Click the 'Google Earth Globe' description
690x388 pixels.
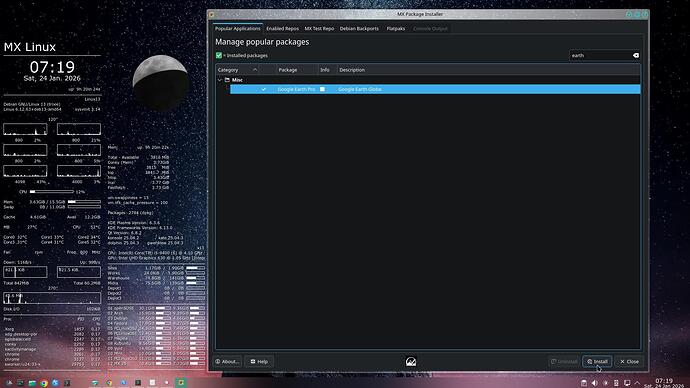tap(360, 89)
